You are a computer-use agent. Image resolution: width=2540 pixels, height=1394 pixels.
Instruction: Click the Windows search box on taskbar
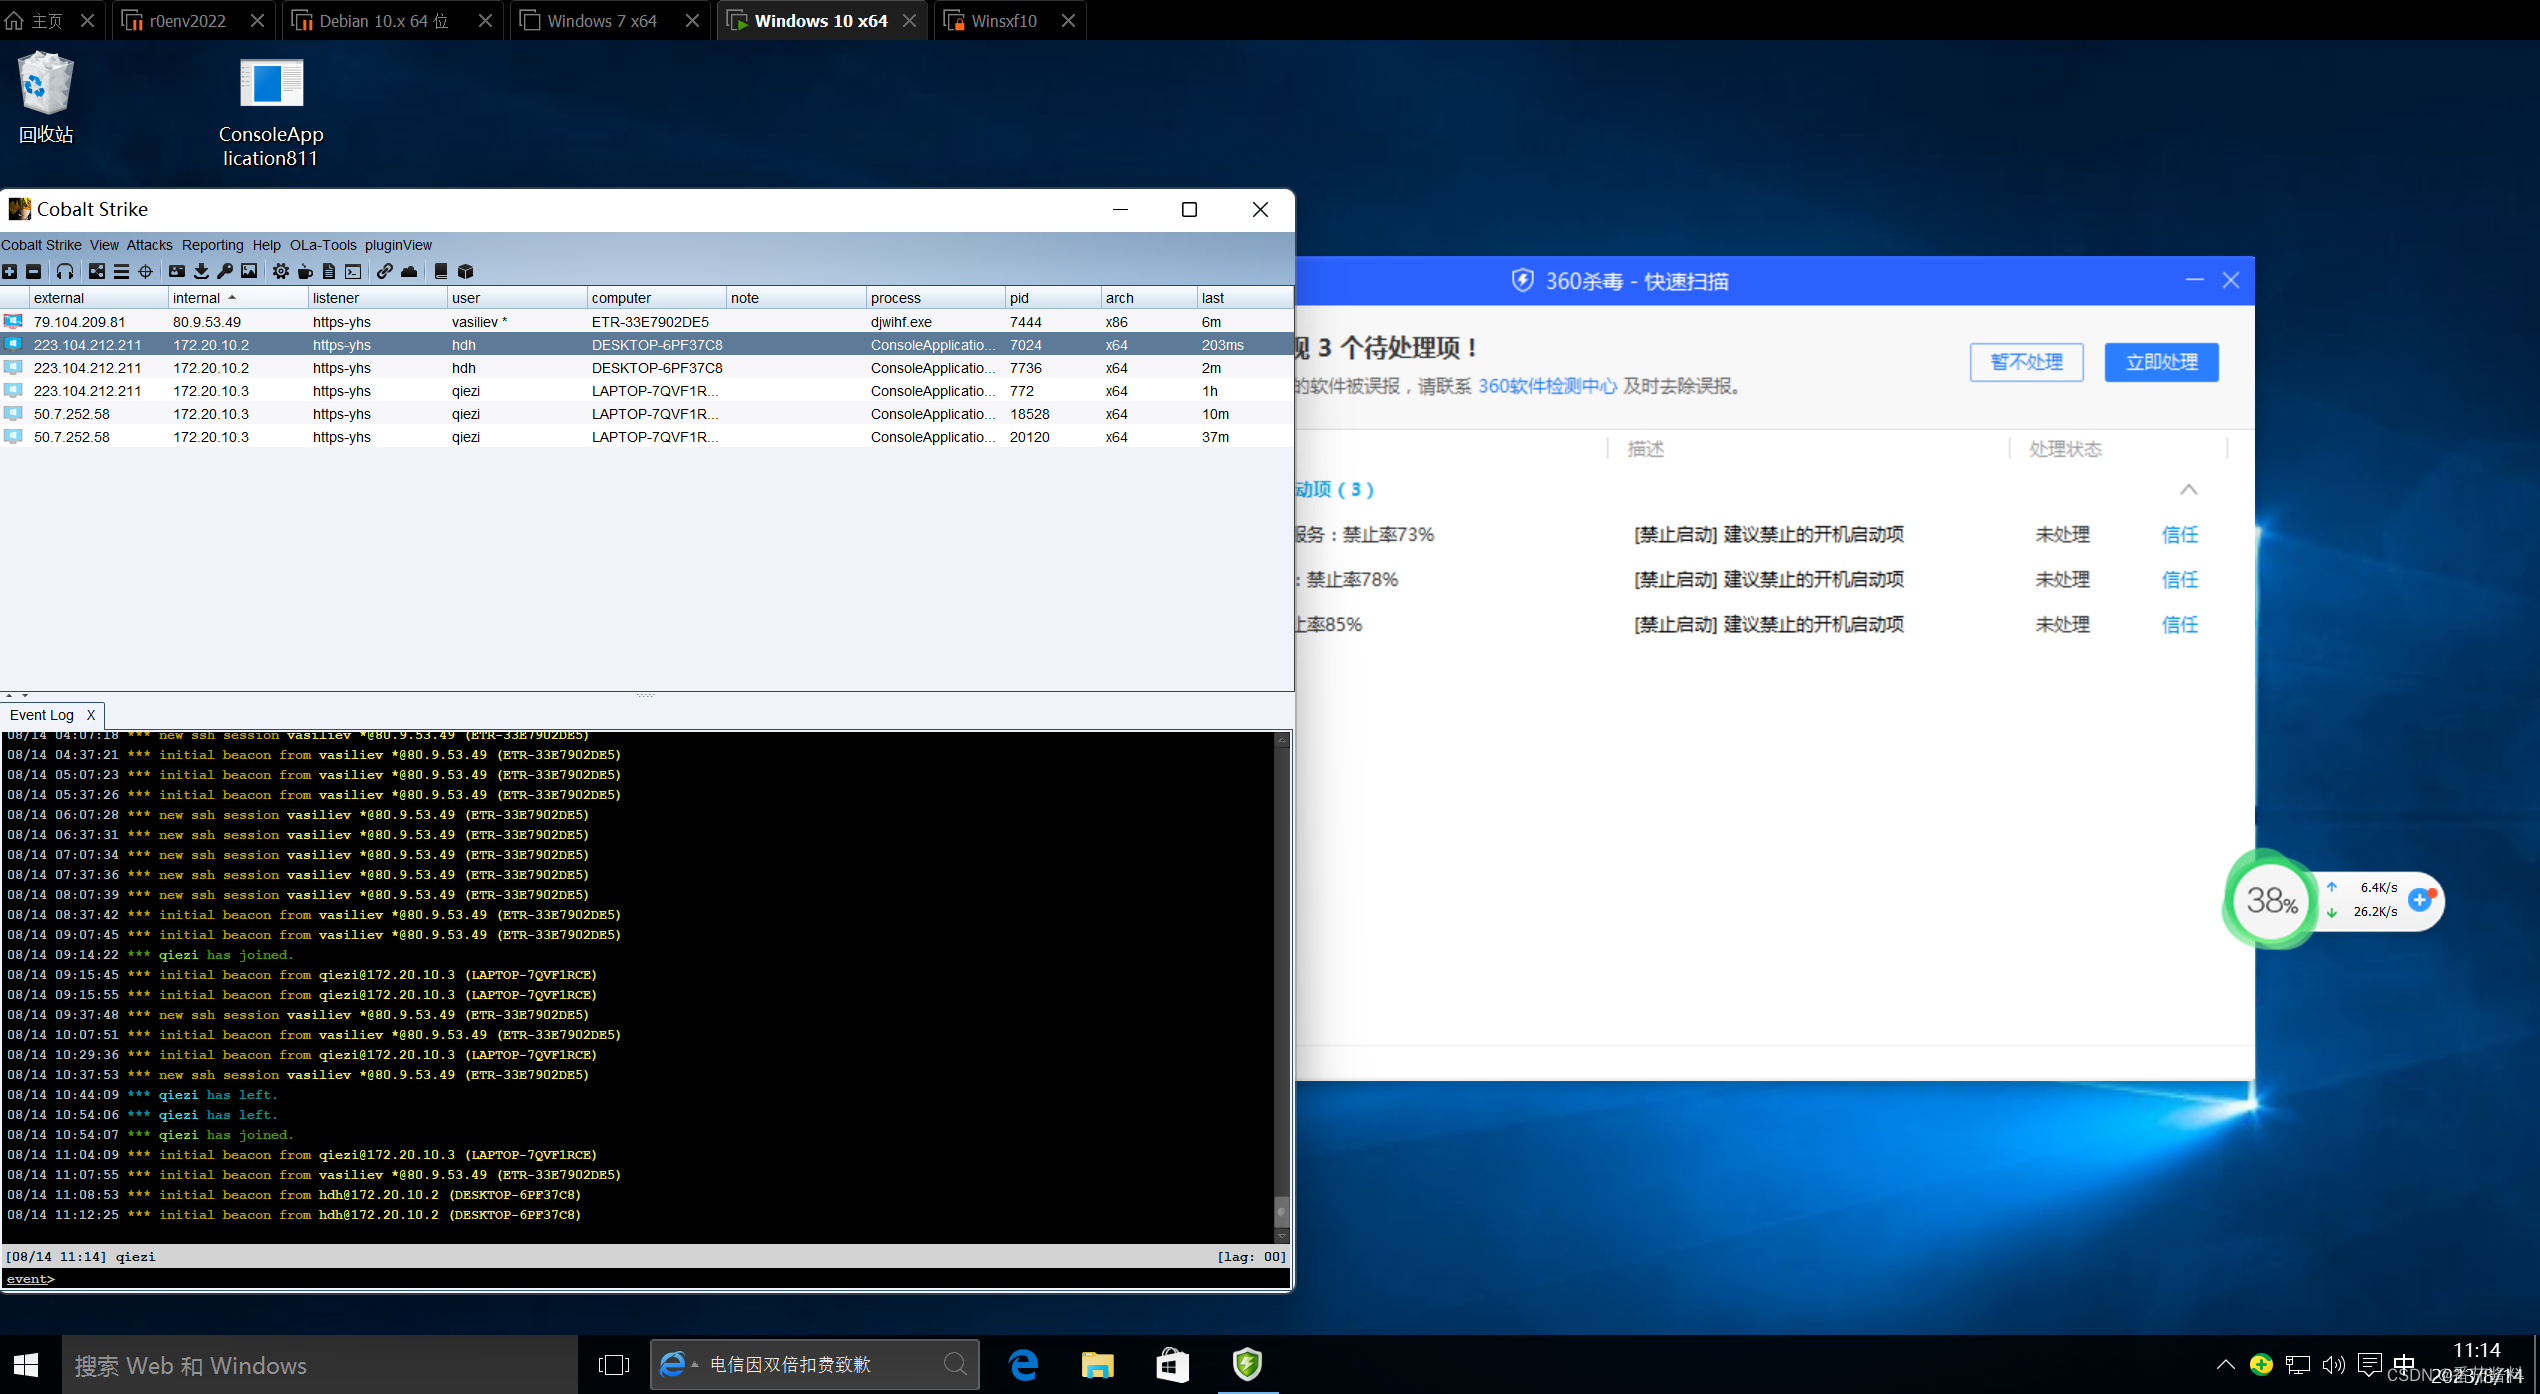(x=320, y=1365)
